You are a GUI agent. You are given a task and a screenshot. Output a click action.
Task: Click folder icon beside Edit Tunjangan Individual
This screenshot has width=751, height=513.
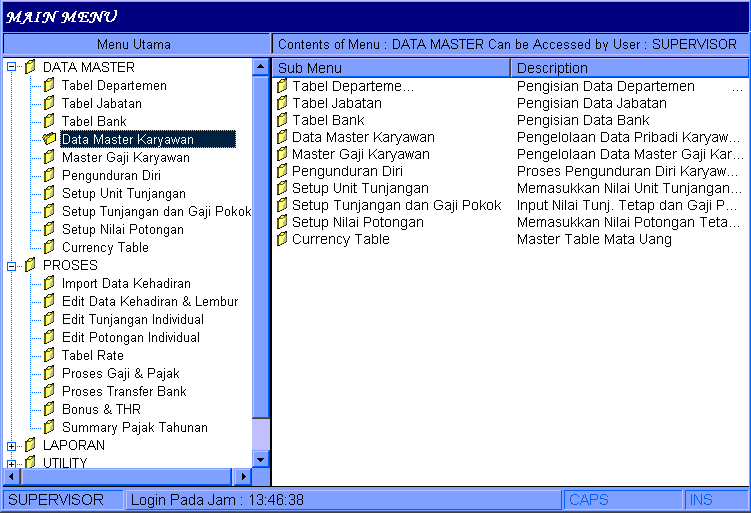49,319
